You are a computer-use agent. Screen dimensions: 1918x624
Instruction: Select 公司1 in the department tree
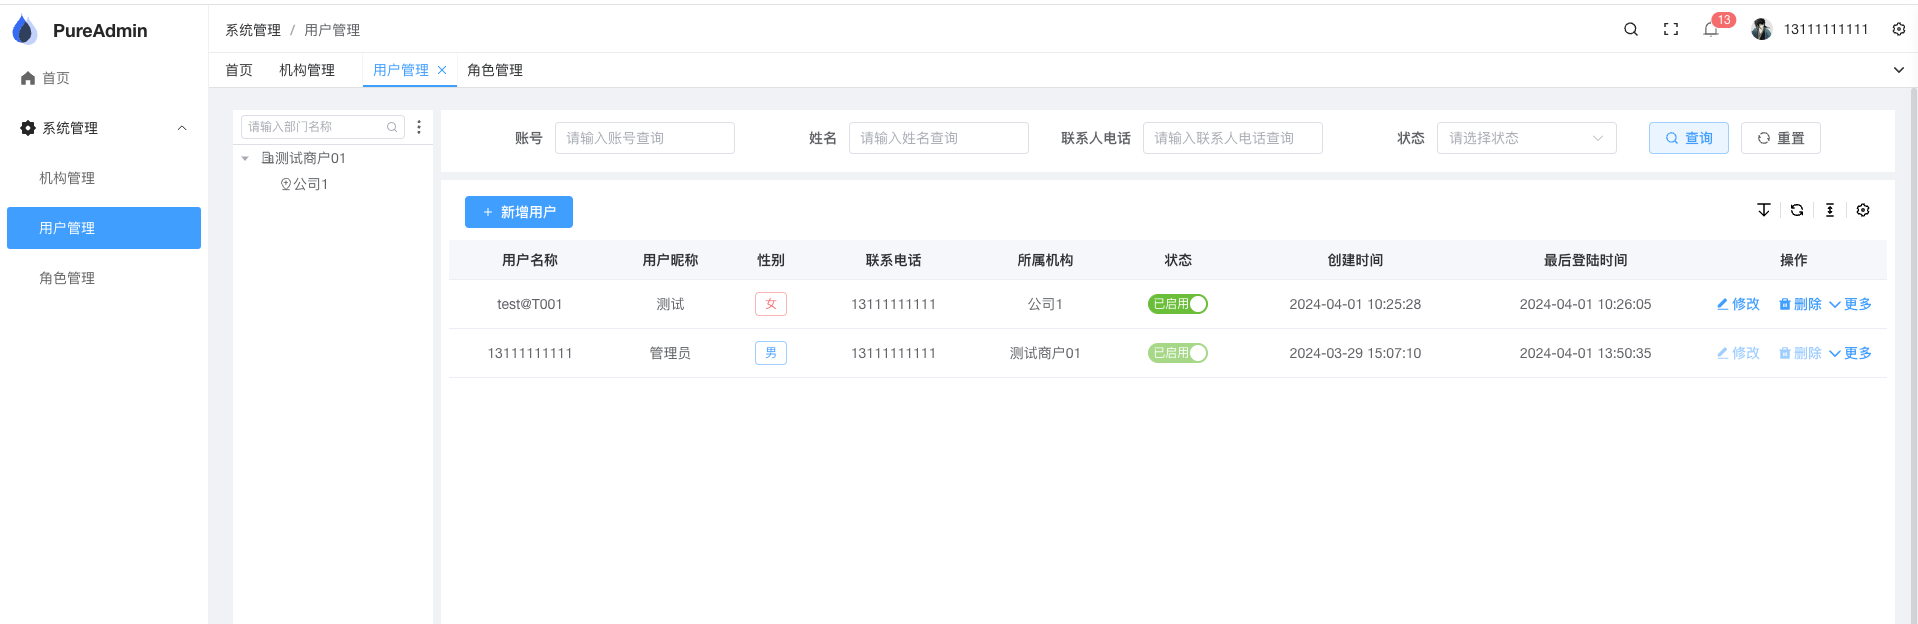(310, 184)
